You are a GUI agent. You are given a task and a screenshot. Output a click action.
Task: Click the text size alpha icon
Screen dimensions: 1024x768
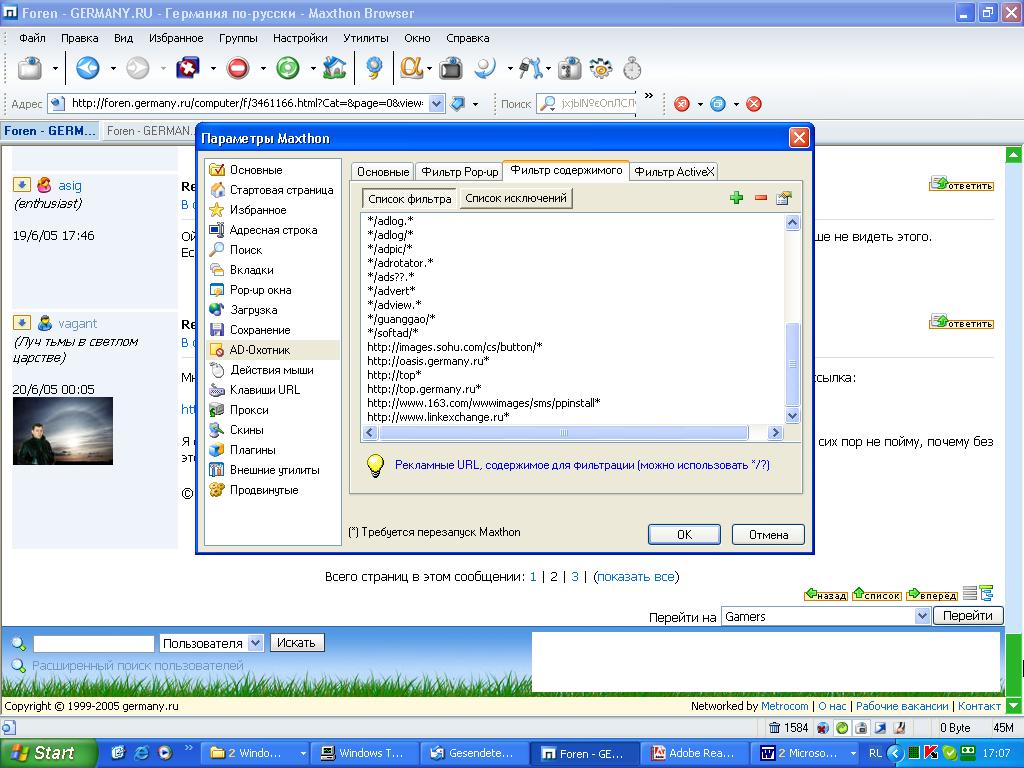(x=411, y=68)
